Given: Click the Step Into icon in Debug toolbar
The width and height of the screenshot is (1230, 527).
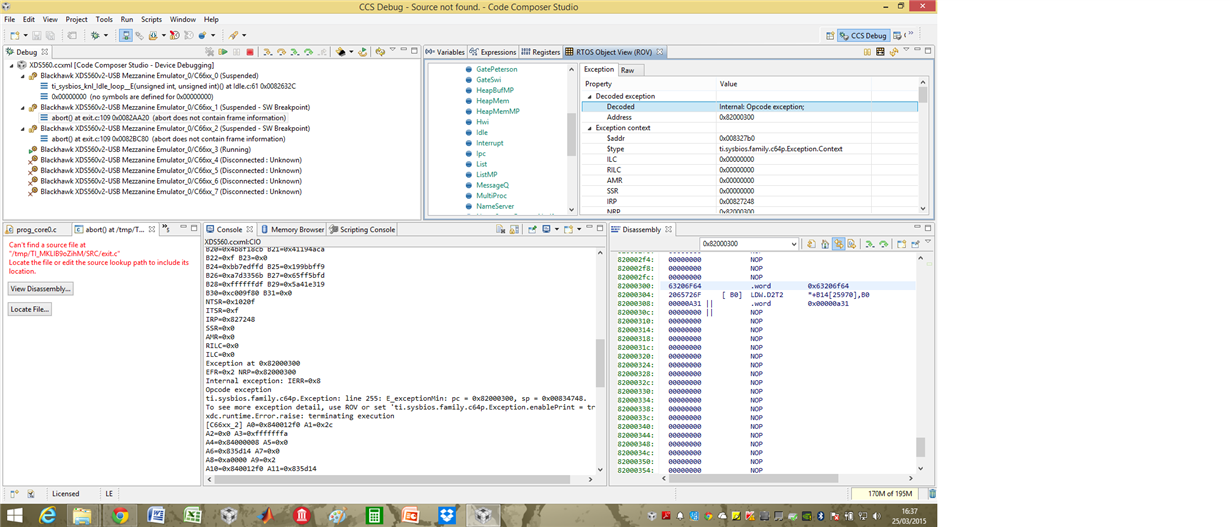Looking at the screenshot, I should pyautogui.click(x=268, y=52).
